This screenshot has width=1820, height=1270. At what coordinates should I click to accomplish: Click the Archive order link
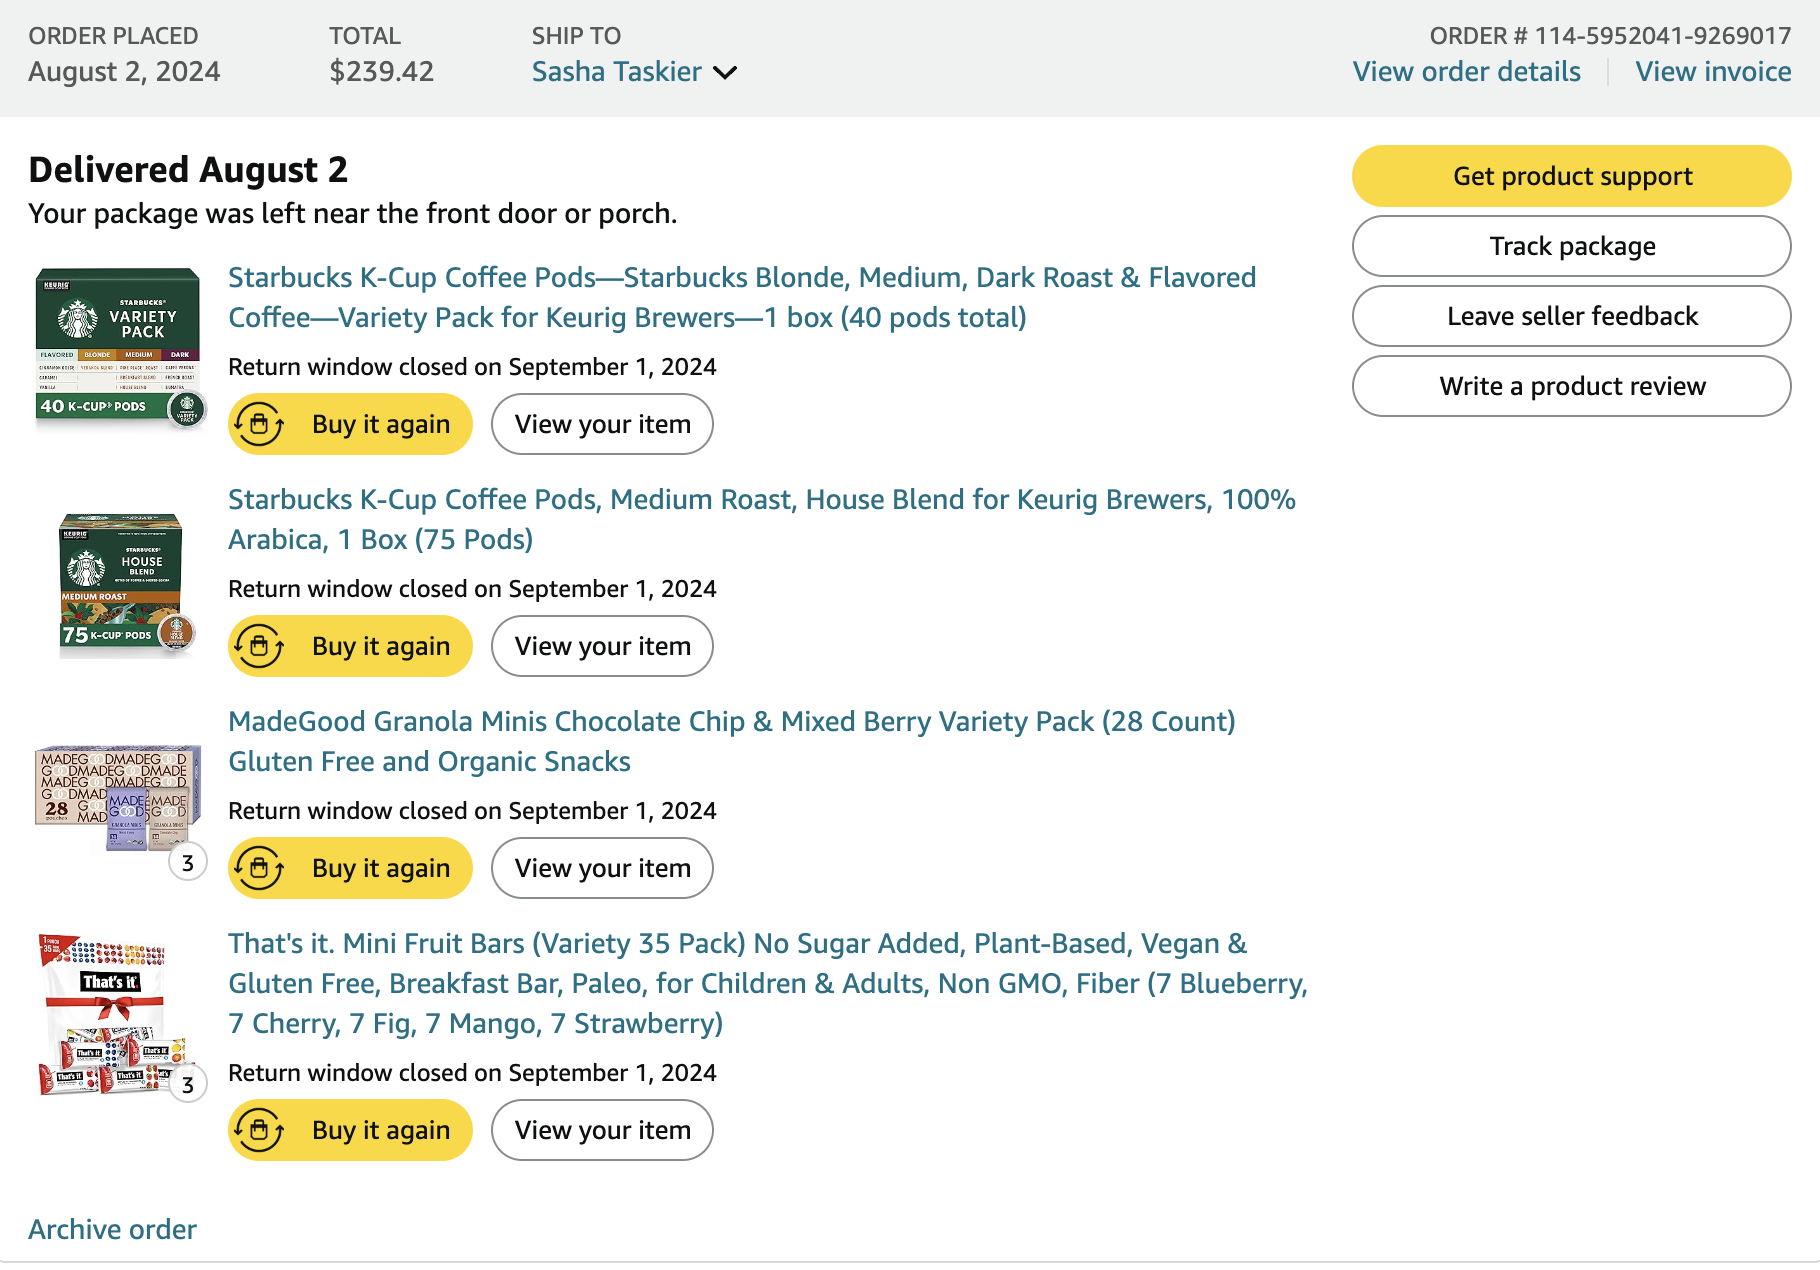click(x=112, y=1229)
